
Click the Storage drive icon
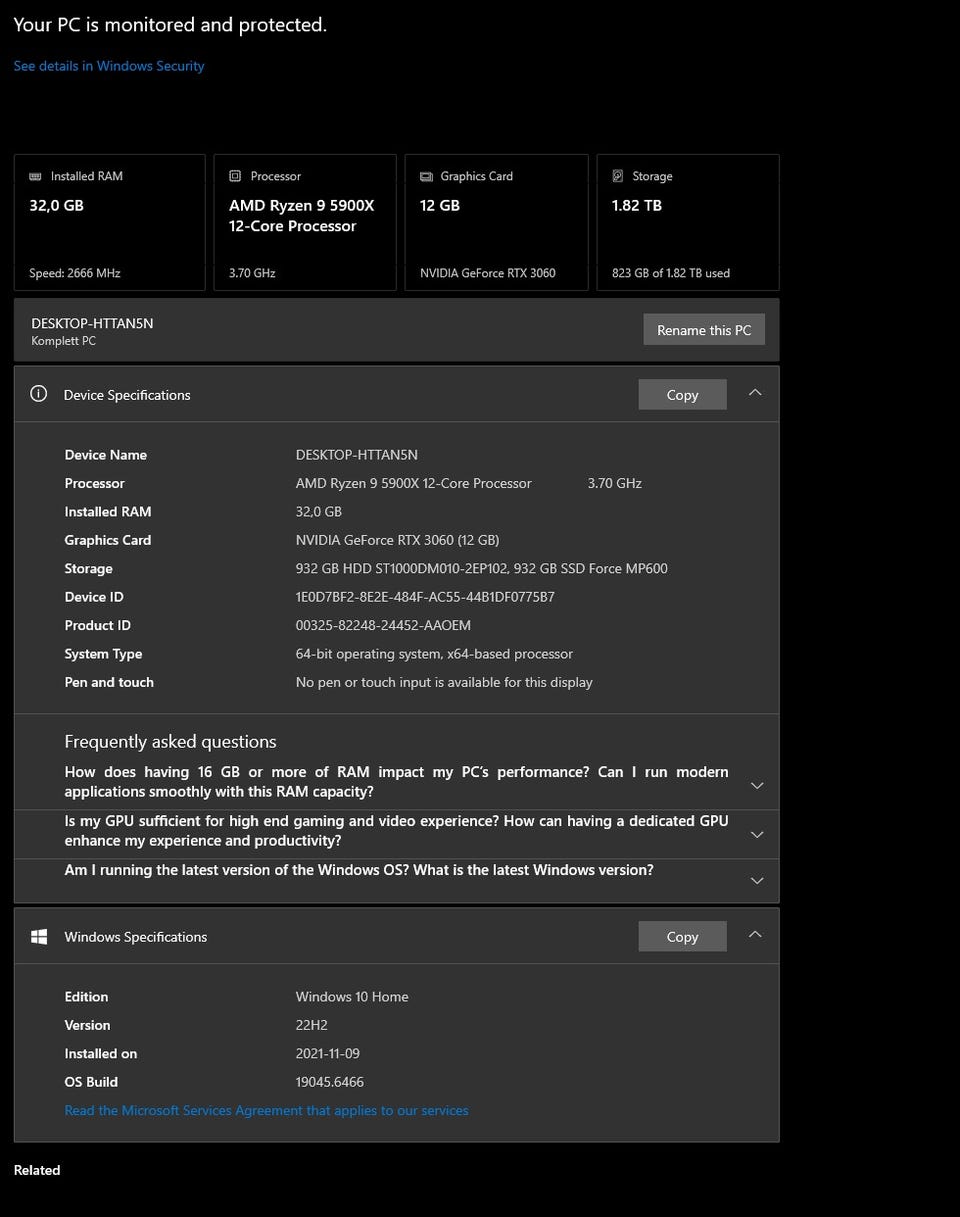pyautogui.click(x=618, y=176)
